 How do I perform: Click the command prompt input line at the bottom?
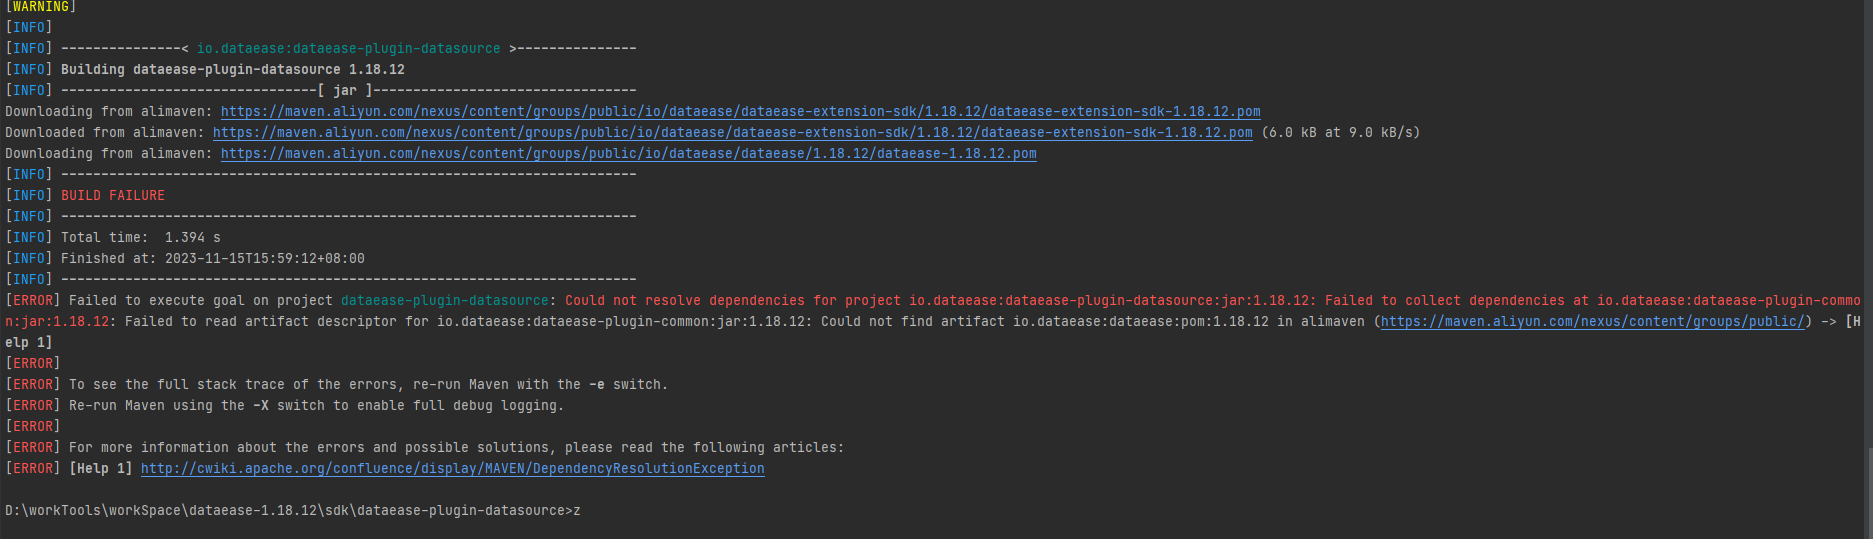click(x=293, y=510)
